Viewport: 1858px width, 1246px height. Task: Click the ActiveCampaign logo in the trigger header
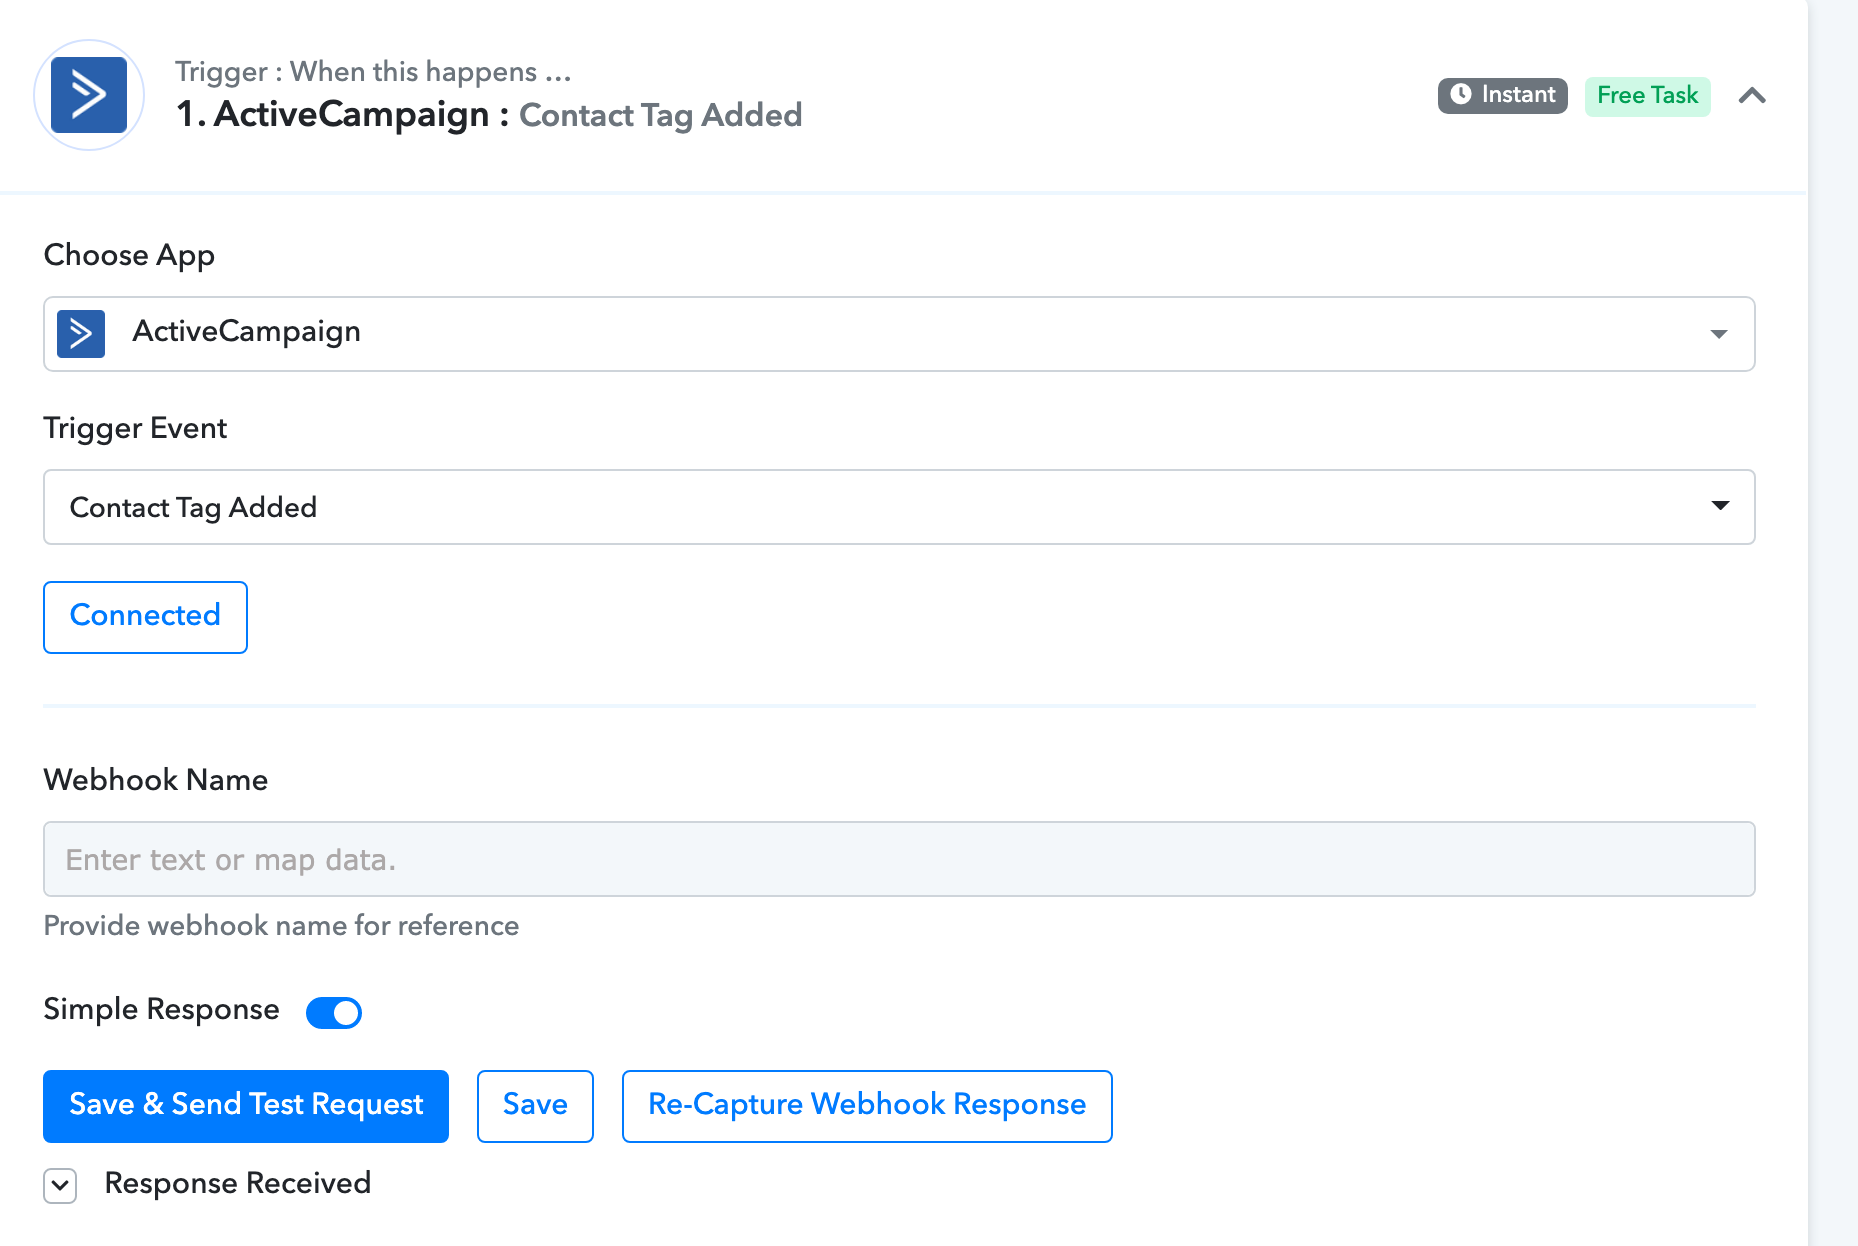(x=89, y=95)
